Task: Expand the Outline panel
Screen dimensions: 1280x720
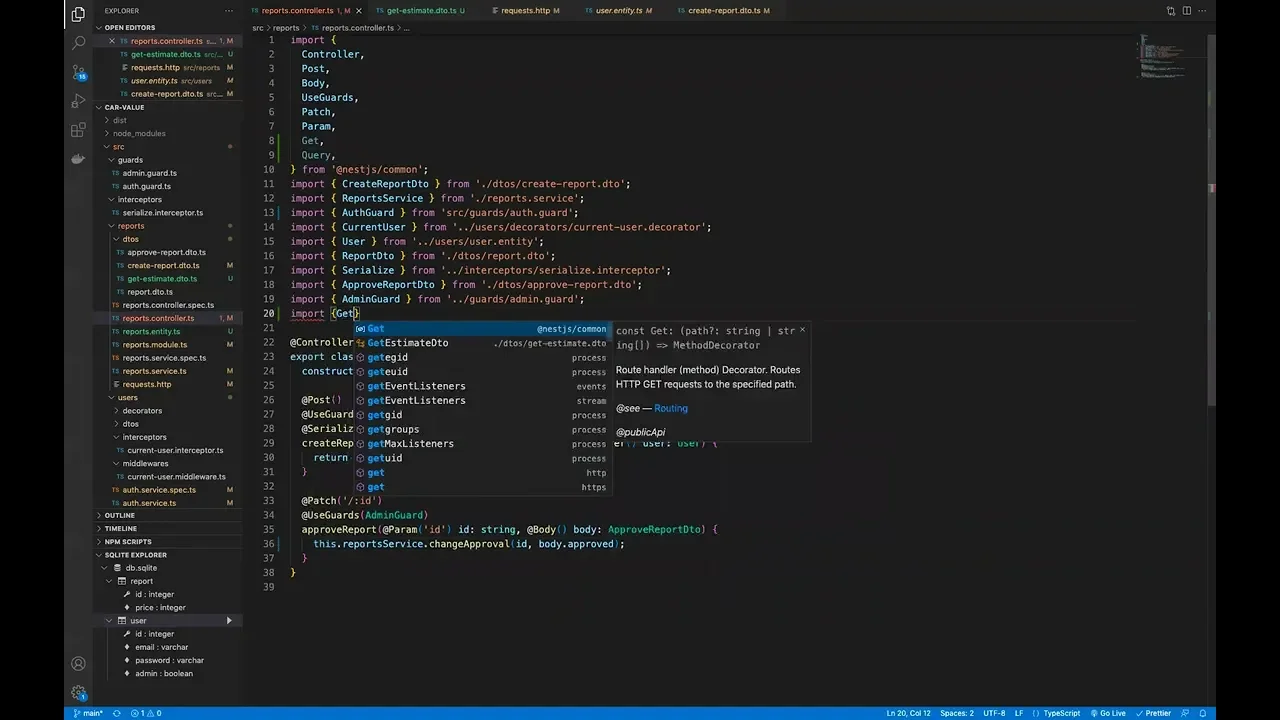Action: tap(119, 515)
